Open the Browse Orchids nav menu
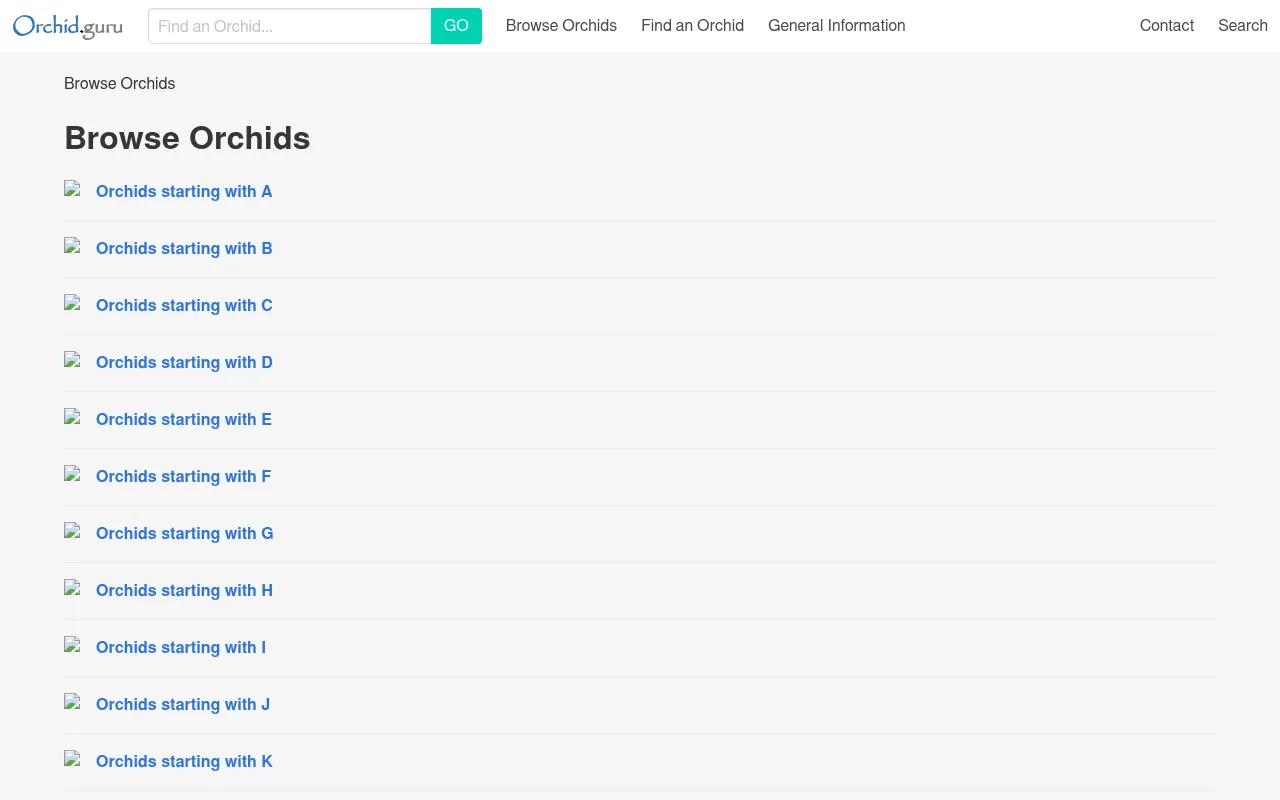This screenshot has width=1280, height=800. [561, 26]
